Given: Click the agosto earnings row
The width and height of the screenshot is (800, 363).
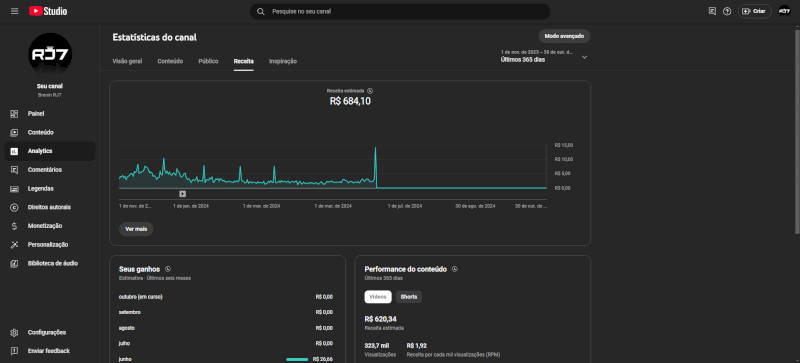Looking at the screenshot, I should 226,328.
